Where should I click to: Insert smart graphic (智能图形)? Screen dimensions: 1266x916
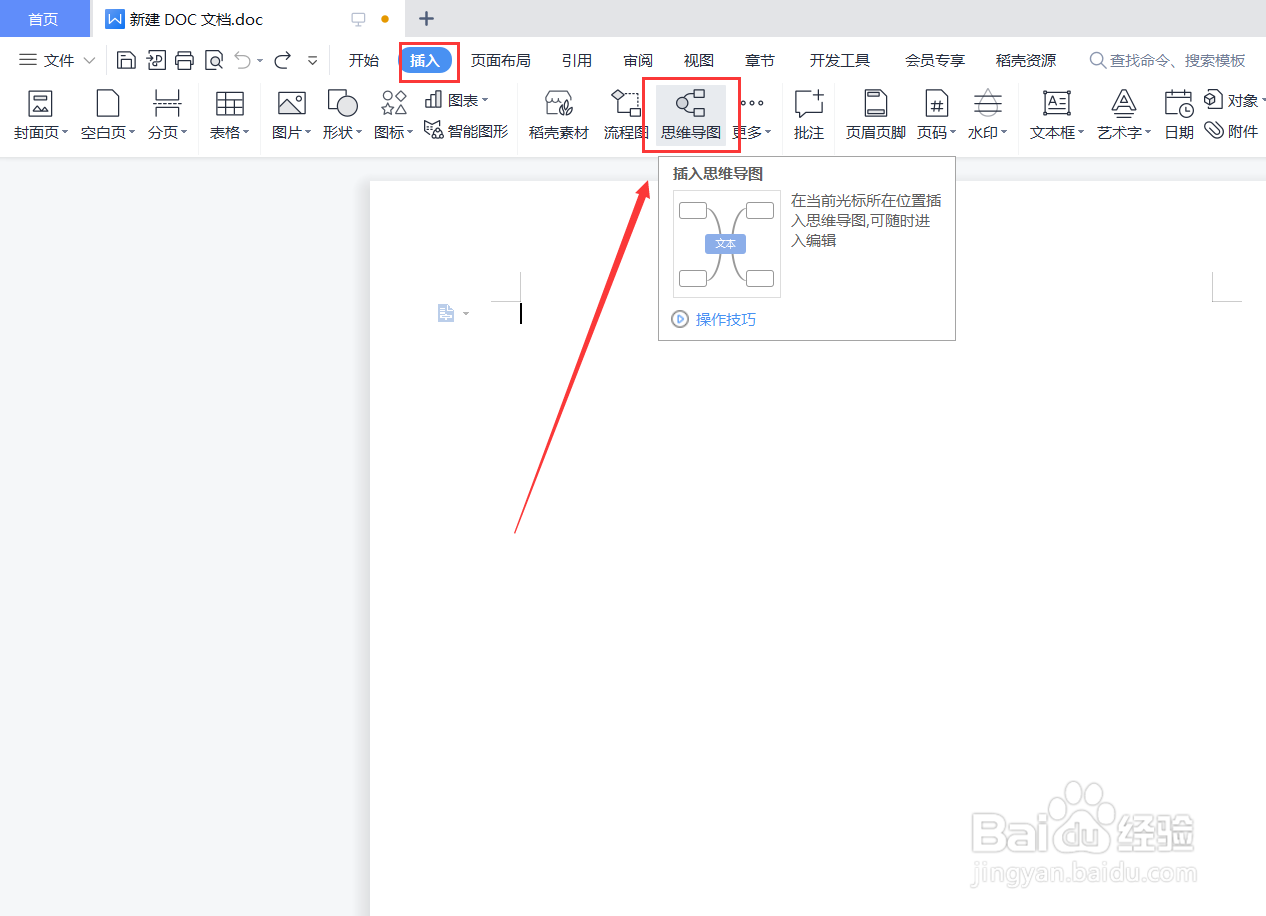pyautogui.click(x=466, y=130)
